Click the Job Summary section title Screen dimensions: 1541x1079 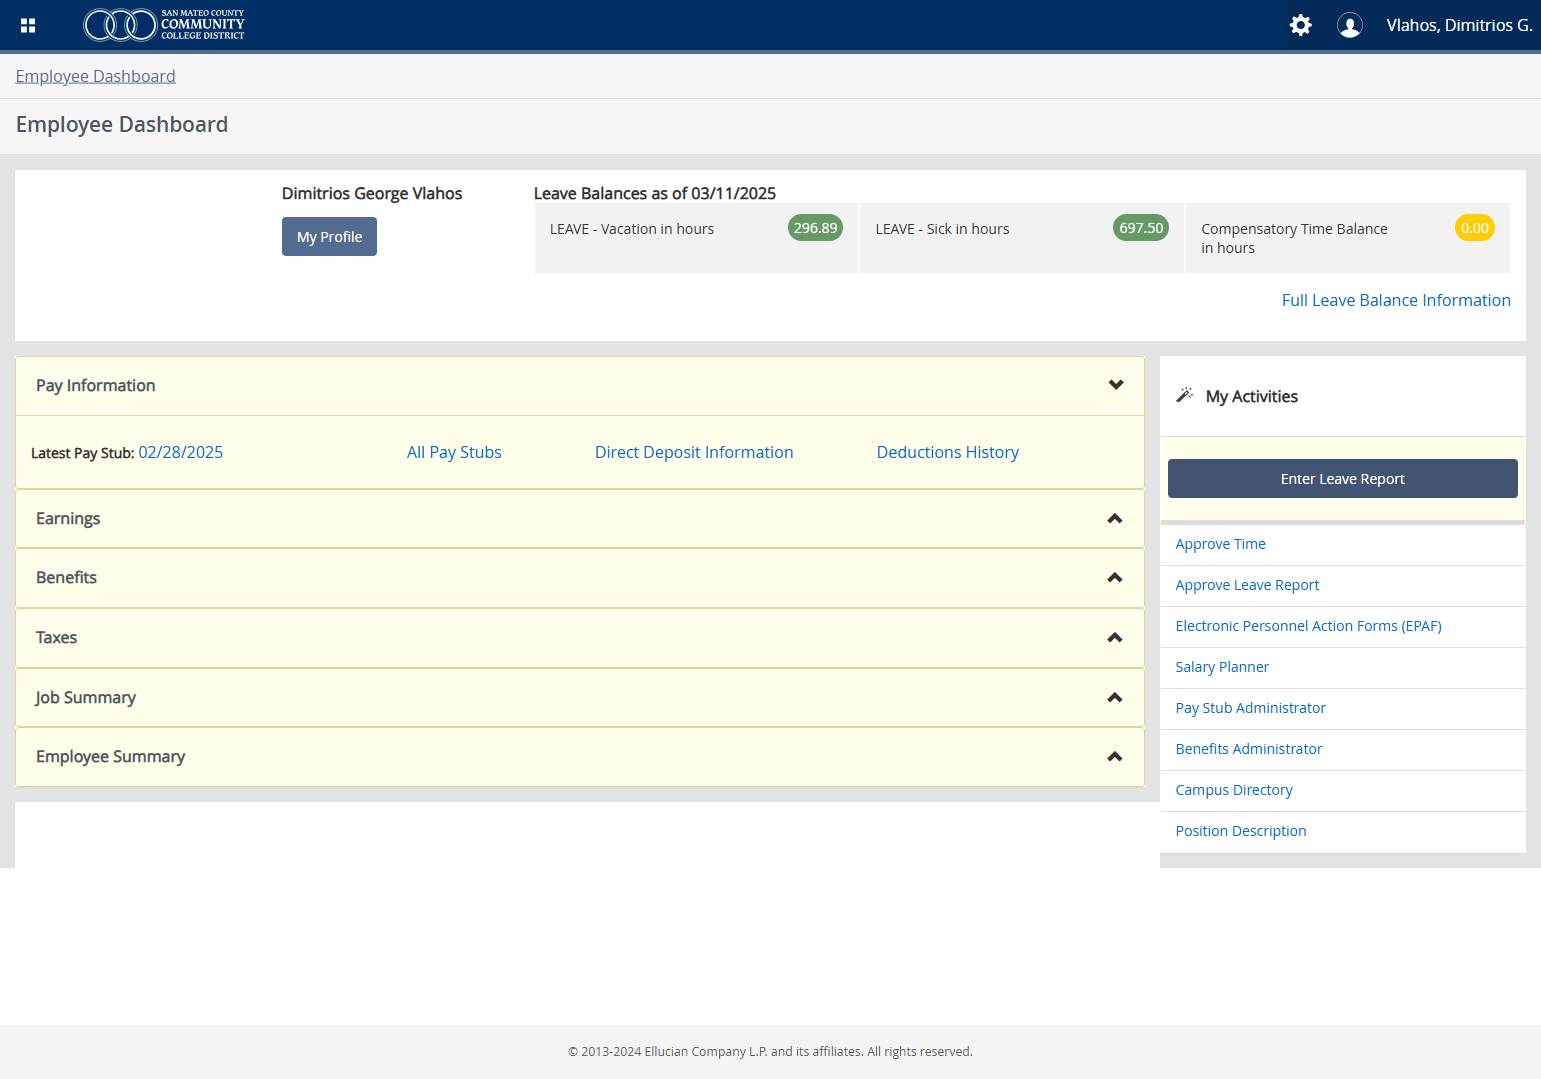tap(85, 697)
